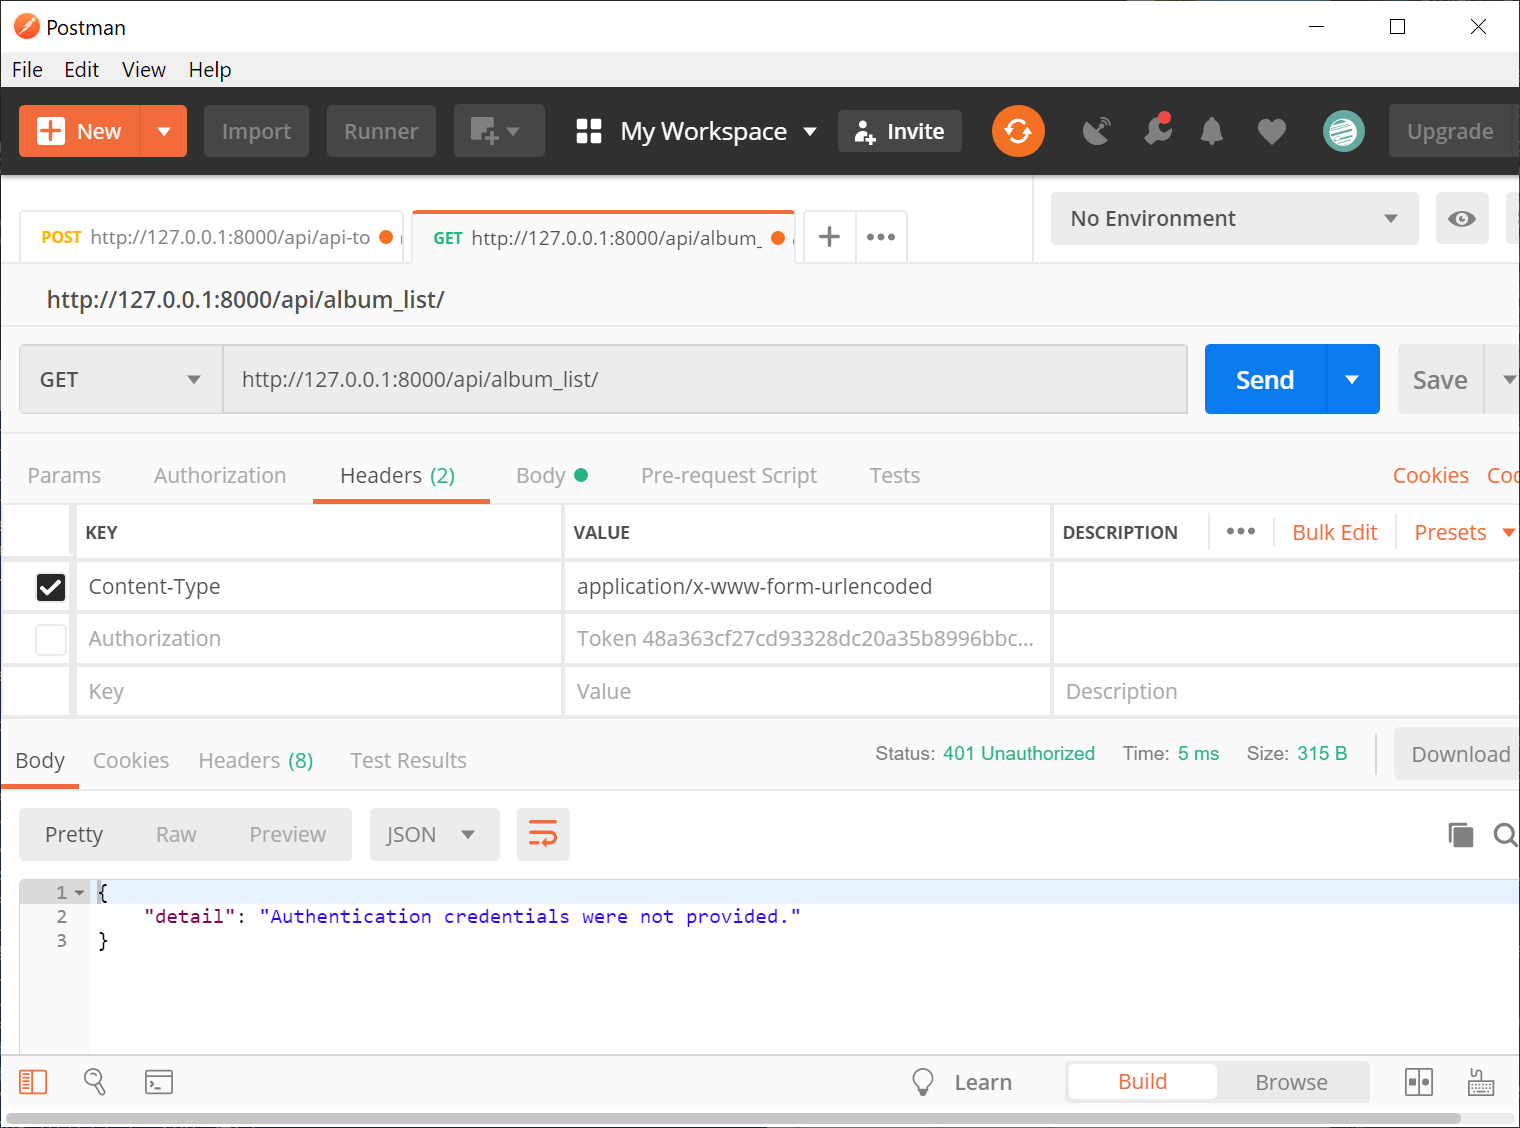Open the Interceptor satellite icon
1520x1128 pixels.
point(1096,131)
